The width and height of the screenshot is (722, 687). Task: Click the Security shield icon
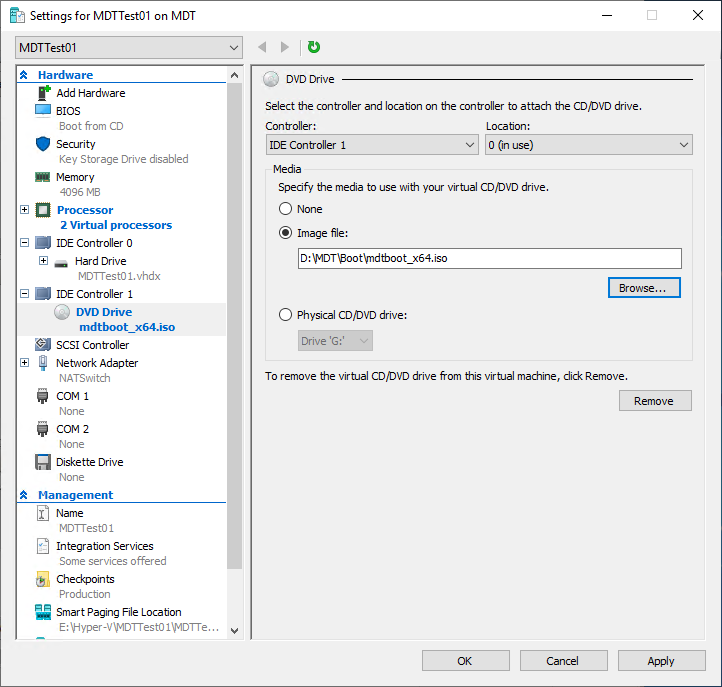click(43, 144)
